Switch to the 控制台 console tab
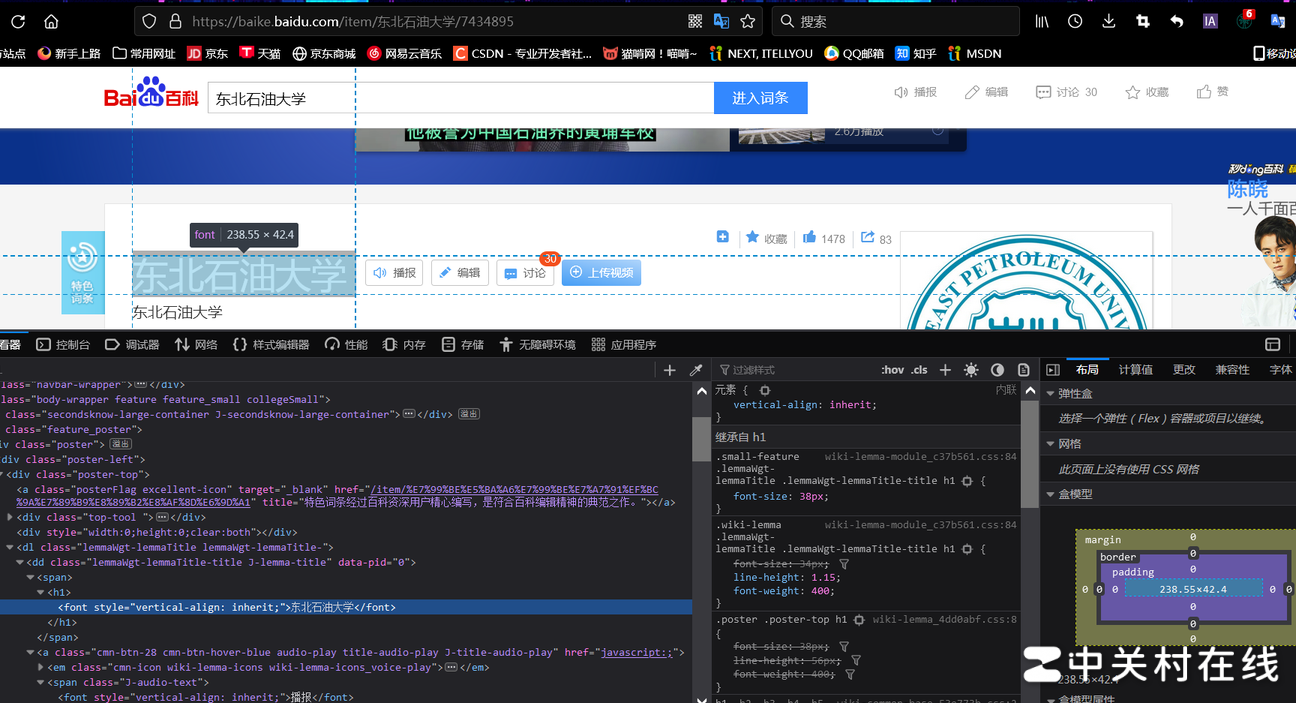 tap(63, 345)
